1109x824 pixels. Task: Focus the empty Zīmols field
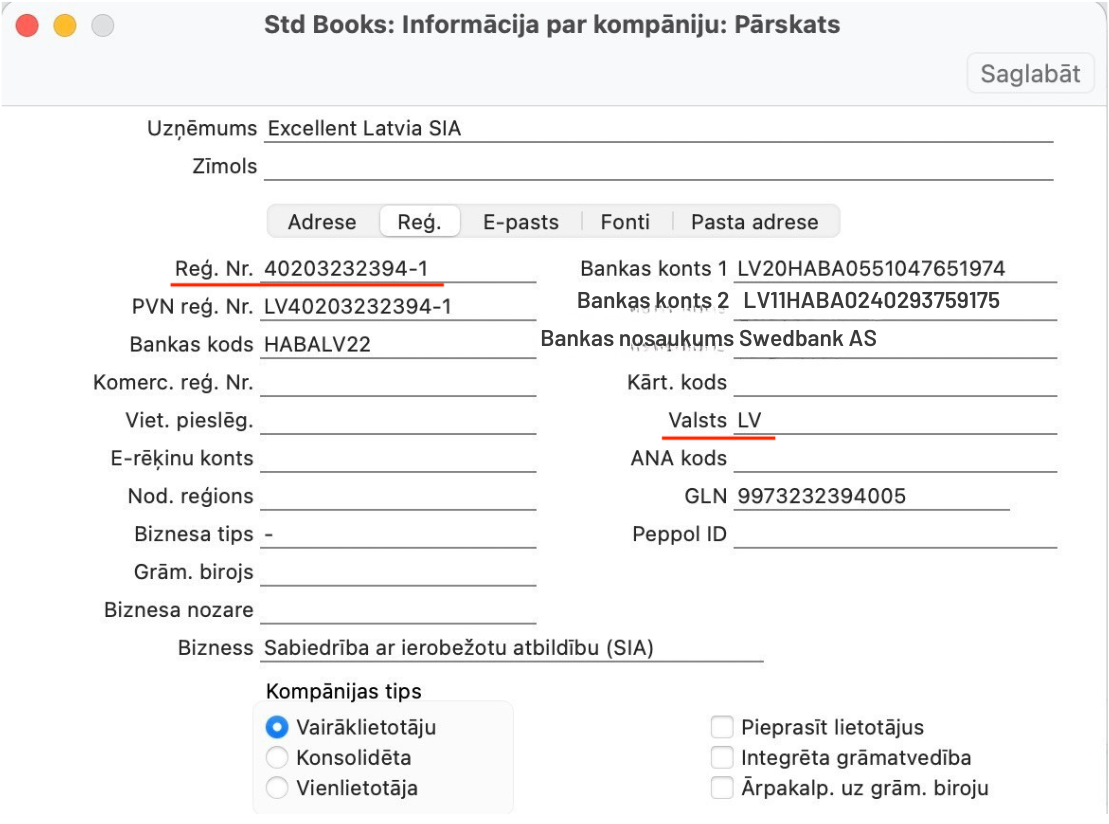tap(656, 167)
